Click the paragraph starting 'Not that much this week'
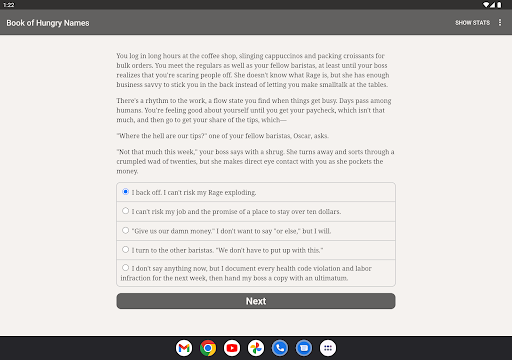512x360 pixels. 255,161
